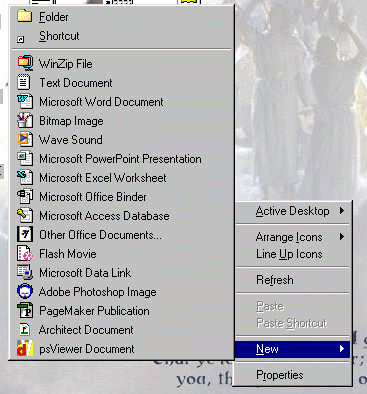This screenshot has width=367, height=394.
Task: Click the Excel Worksheet icon
Action: coord(25,177)
